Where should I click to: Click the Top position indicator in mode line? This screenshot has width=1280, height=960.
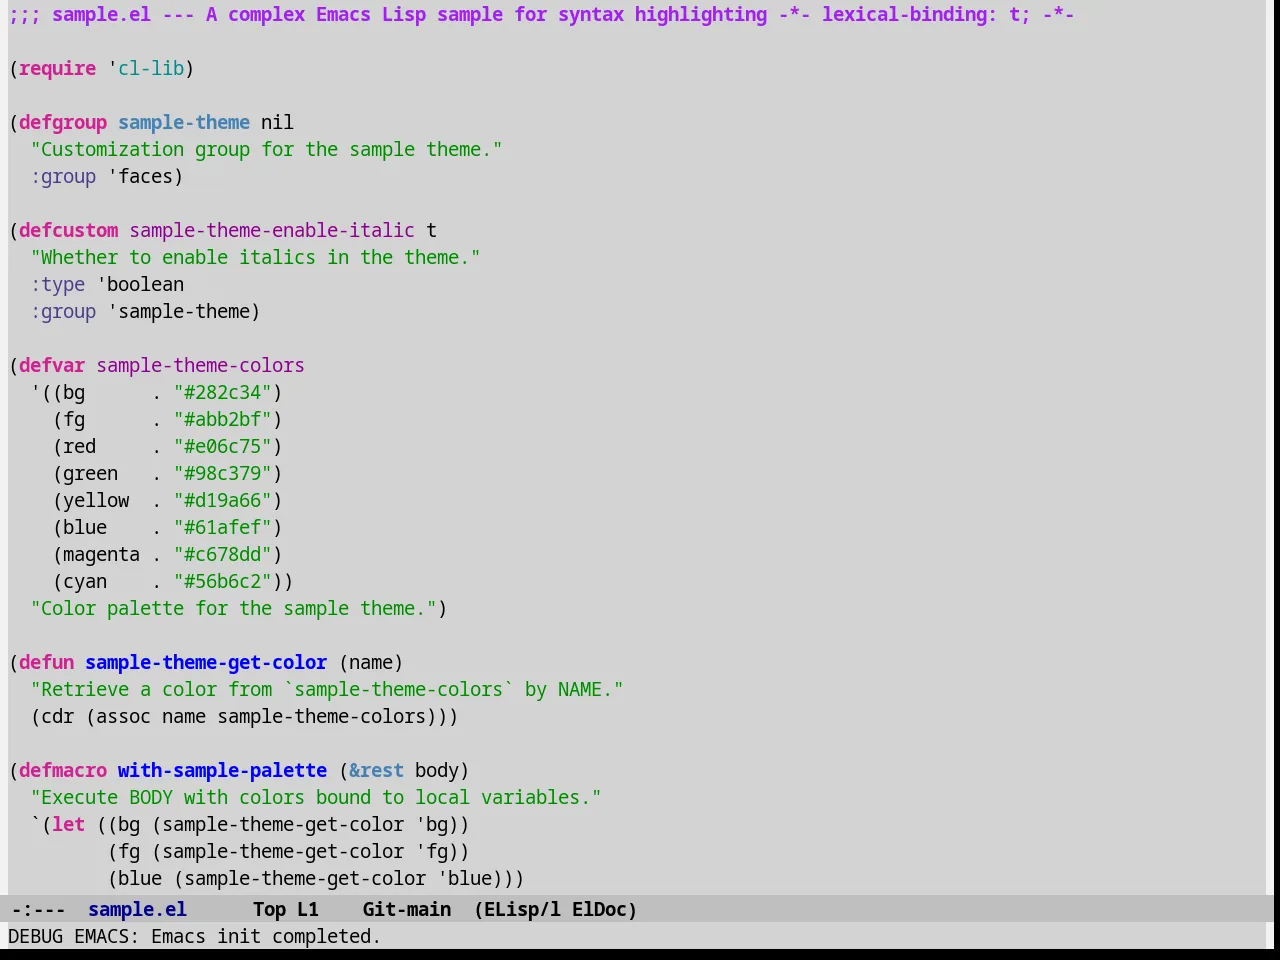point(269,909)
